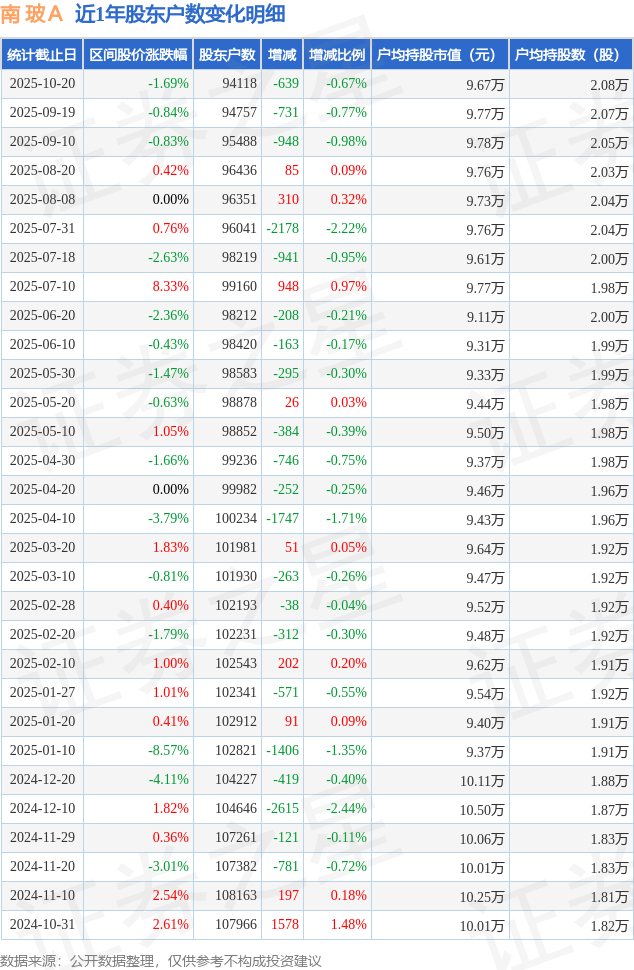Click the 数据来源 footer disclaimer text
Viewport: 634px width, 970px height.
click(161, 960)
